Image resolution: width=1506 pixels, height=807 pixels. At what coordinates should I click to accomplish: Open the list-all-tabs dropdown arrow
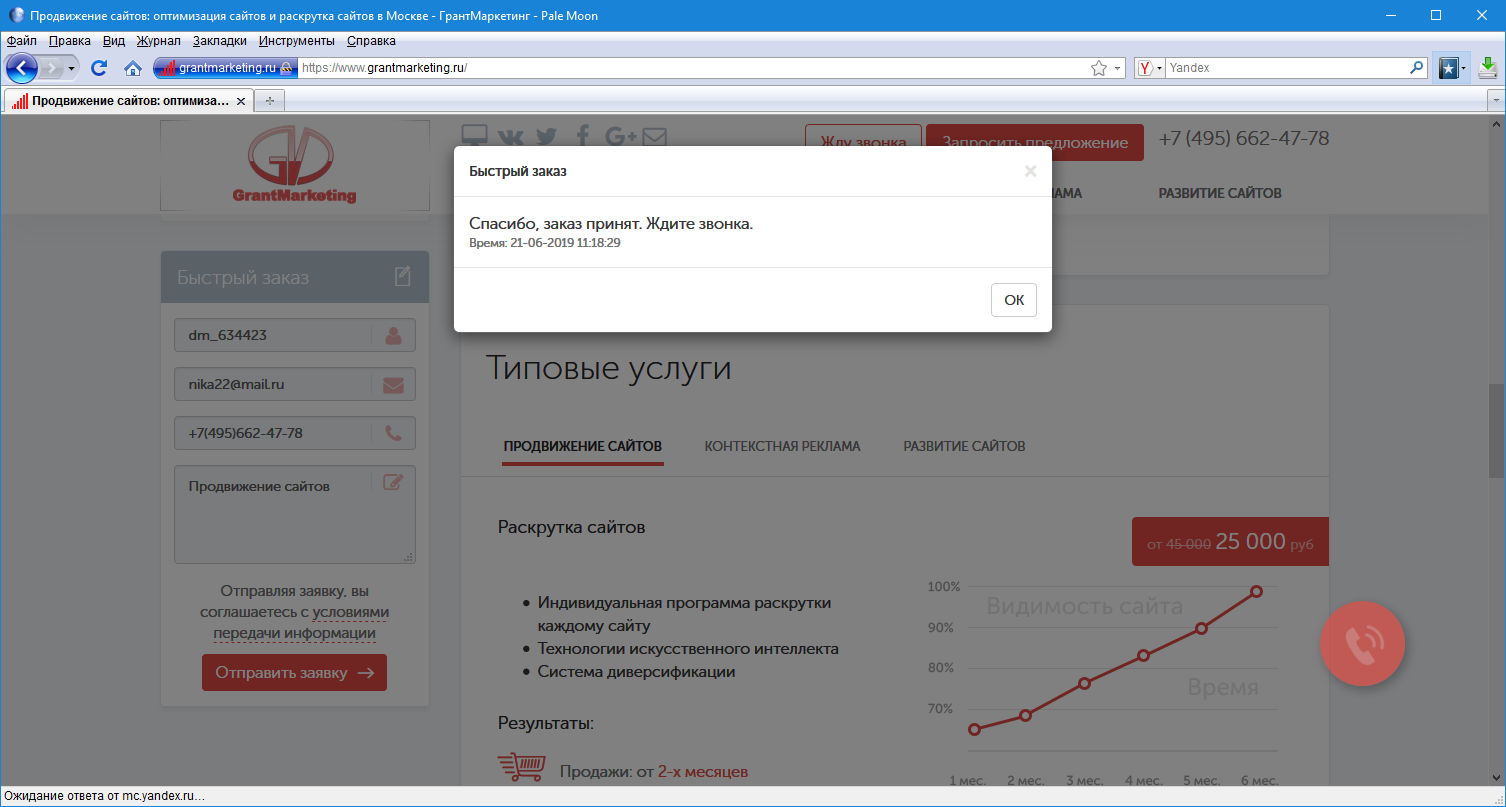(1496, 101)
